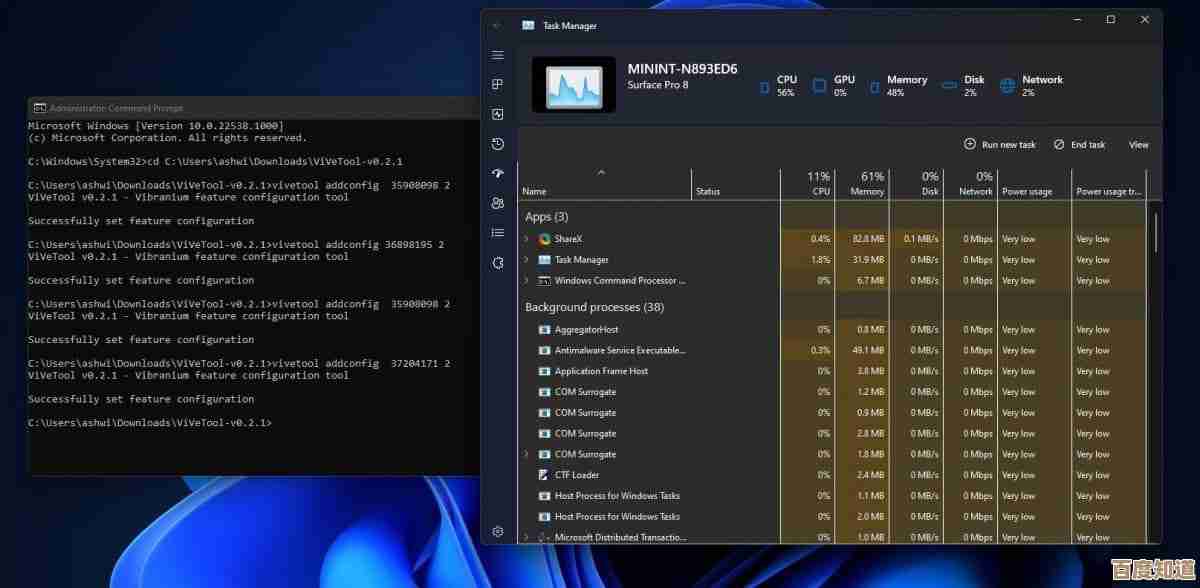The image size is (1200, 588).
Task: Open the Users page icon
Action: (x=497, y=203)
